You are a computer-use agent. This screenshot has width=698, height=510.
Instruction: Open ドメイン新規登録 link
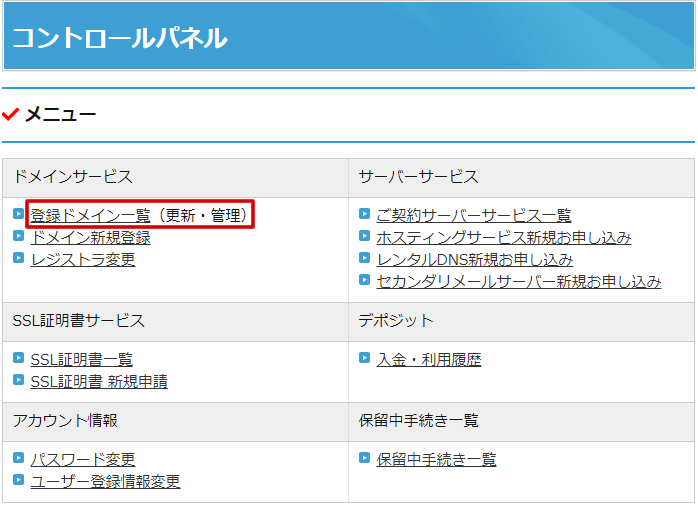[90, 238]
